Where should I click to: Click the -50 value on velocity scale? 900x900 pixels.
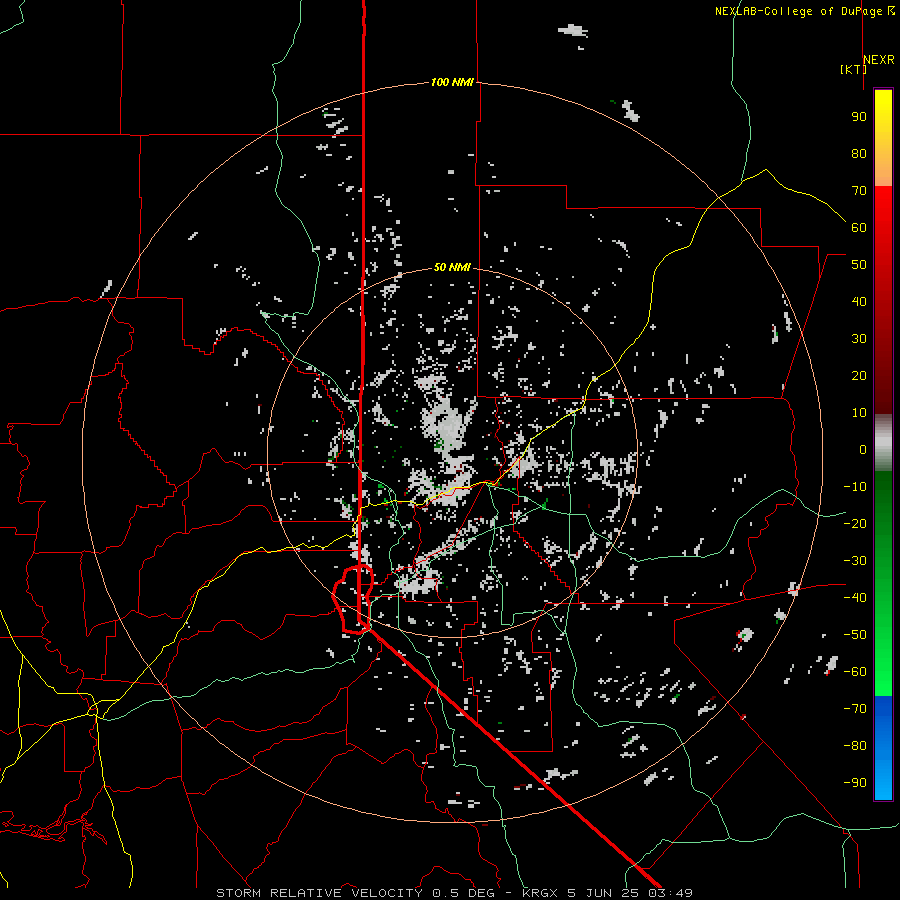[855, 635]
